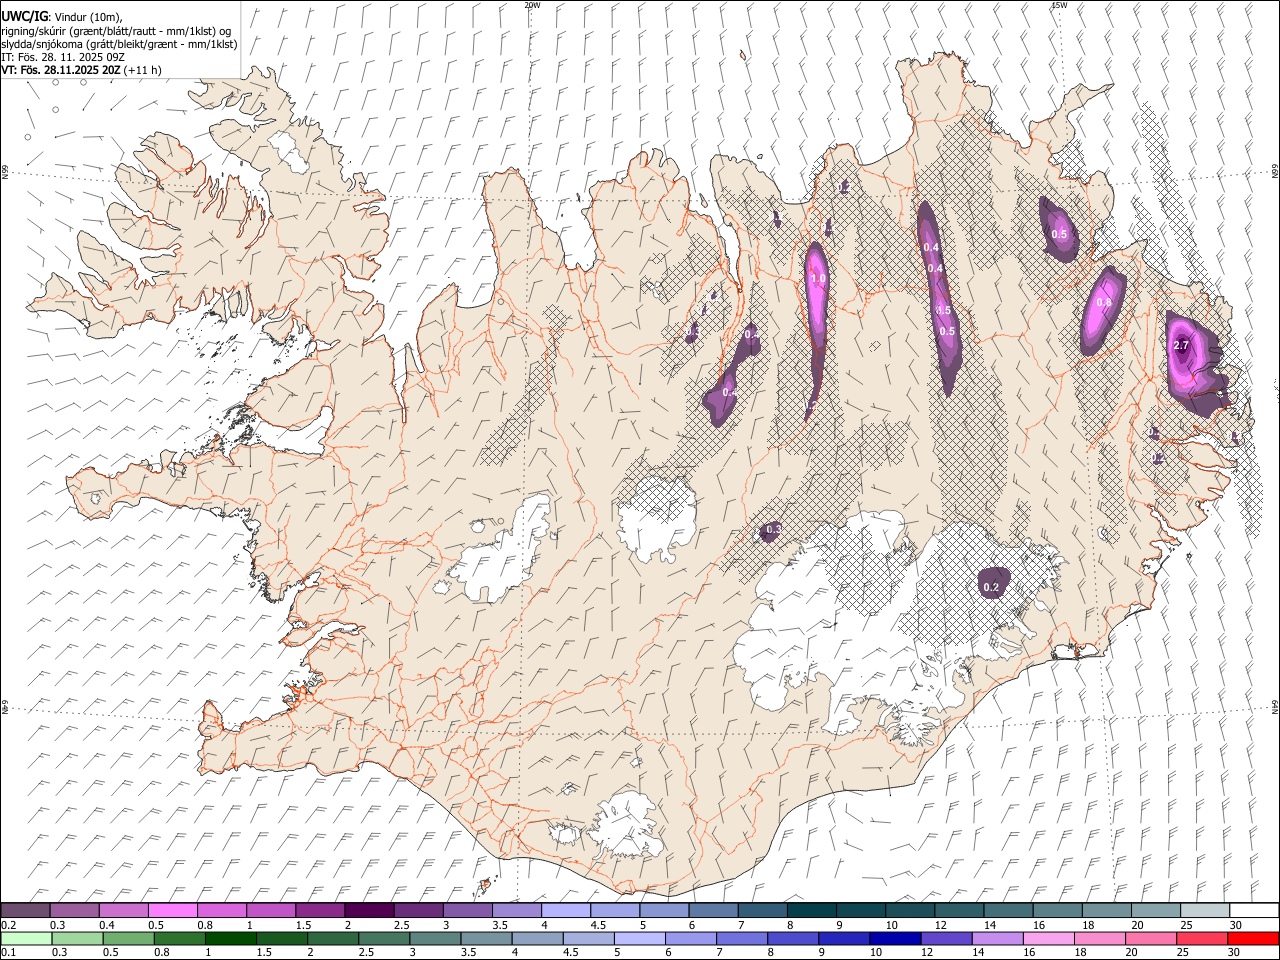Viewport: 1280px width, 960px height.
Task: Click the 2.7 snowfall value on the map
Action: click(1180, 345)
